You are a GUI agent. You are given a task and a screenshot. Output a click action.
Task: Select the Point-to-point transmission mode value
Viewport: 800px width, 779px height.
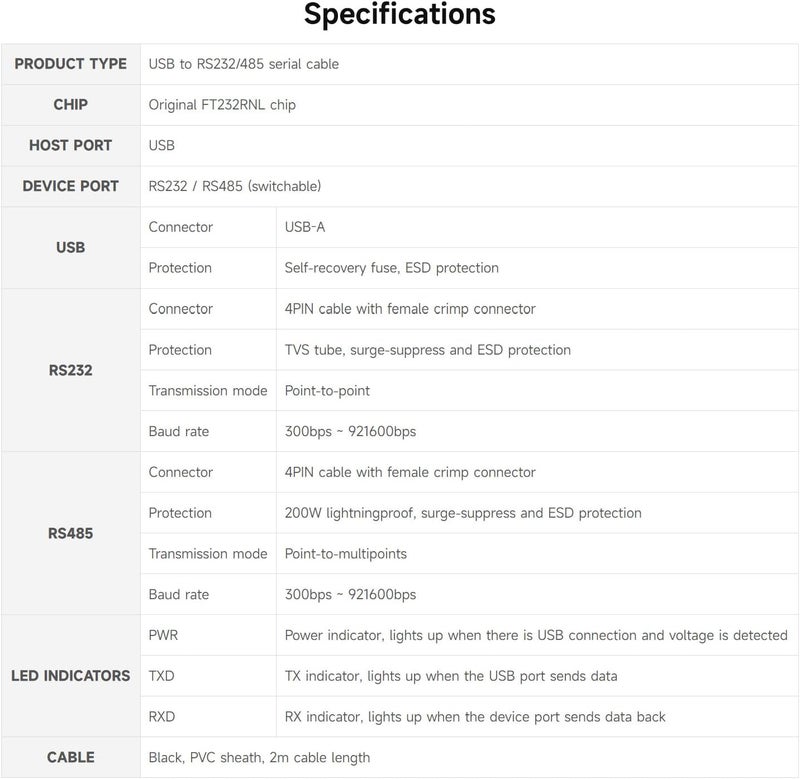[327, 391]
